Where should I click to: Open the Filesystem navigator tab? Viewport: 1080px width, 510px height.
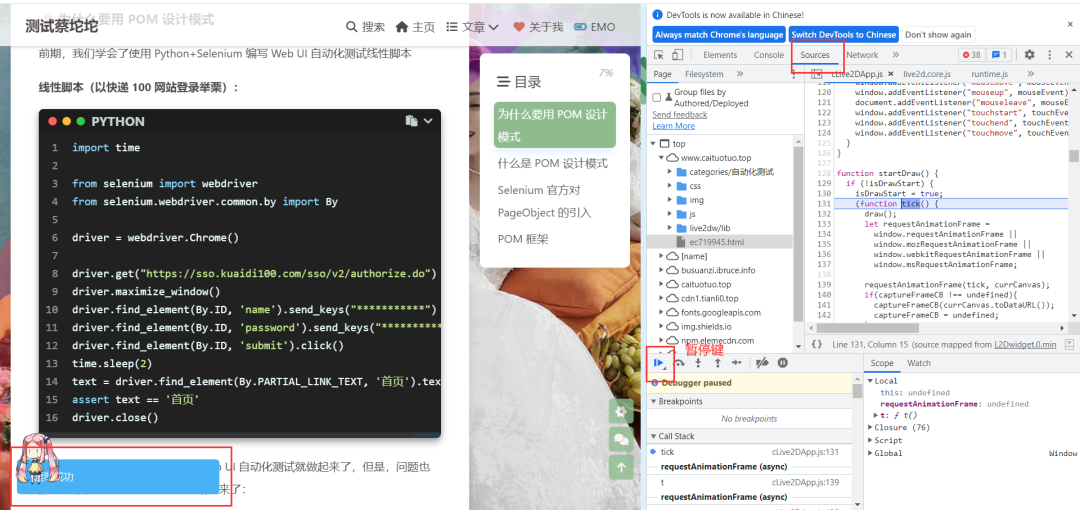click(x=704, y=74)
